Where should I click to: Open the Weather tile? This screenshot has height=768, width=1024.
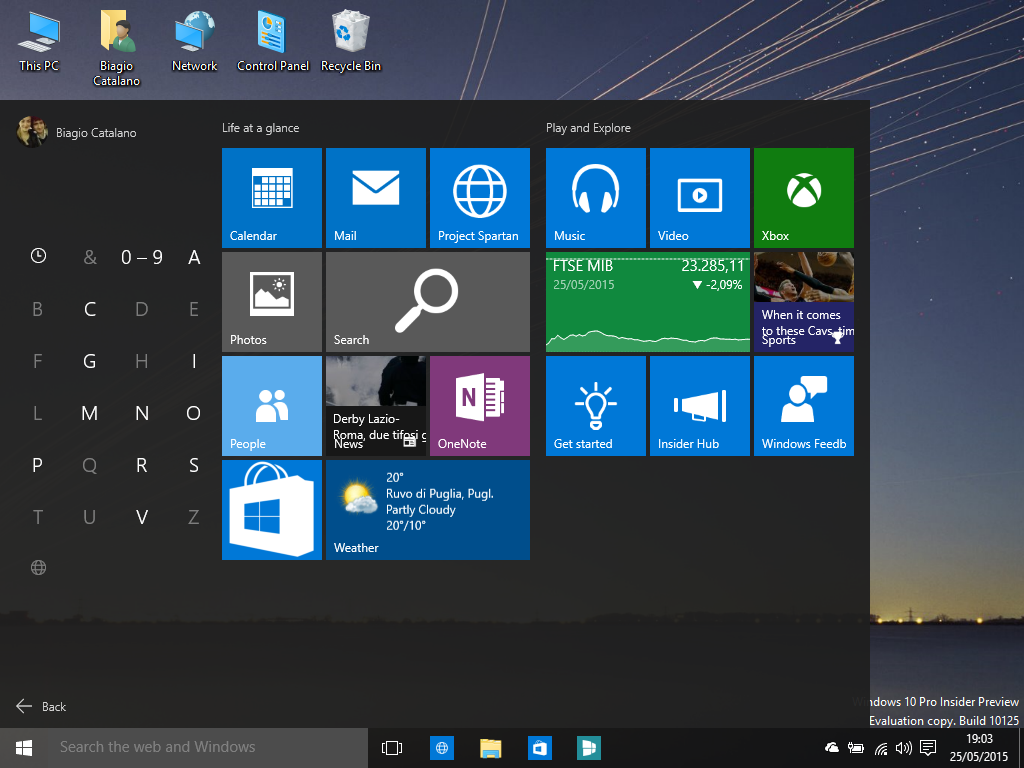click(428, 509)
